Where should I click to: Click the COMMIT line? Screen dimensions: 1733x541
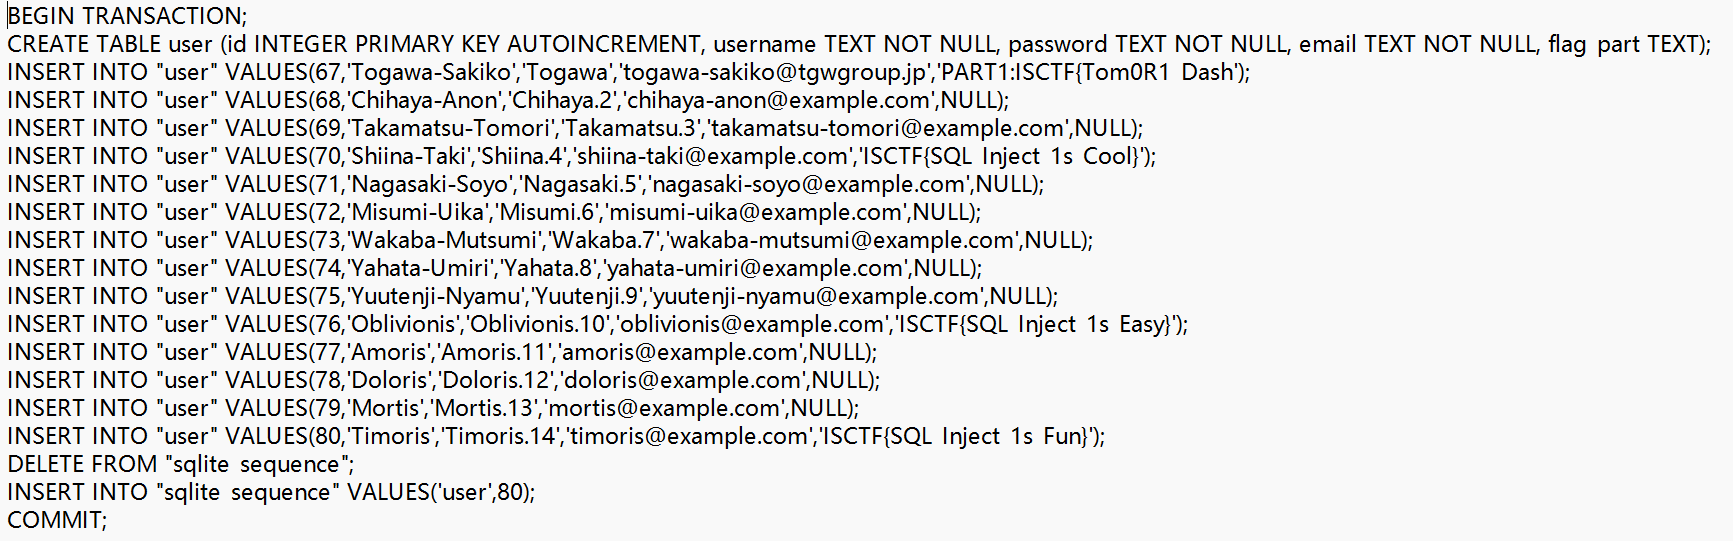point(57,520)
